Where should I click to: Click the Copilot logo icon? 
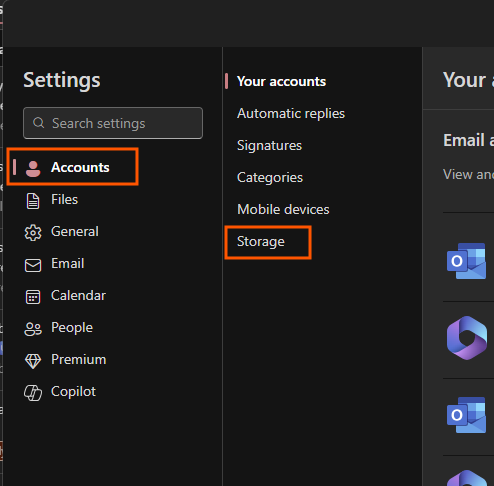point(33,393)
